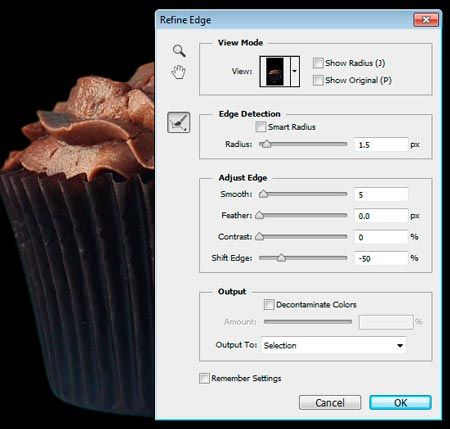Open the Output To Selection dropdown
Viewport: 450px width, 429px height.
click(333, 345)
